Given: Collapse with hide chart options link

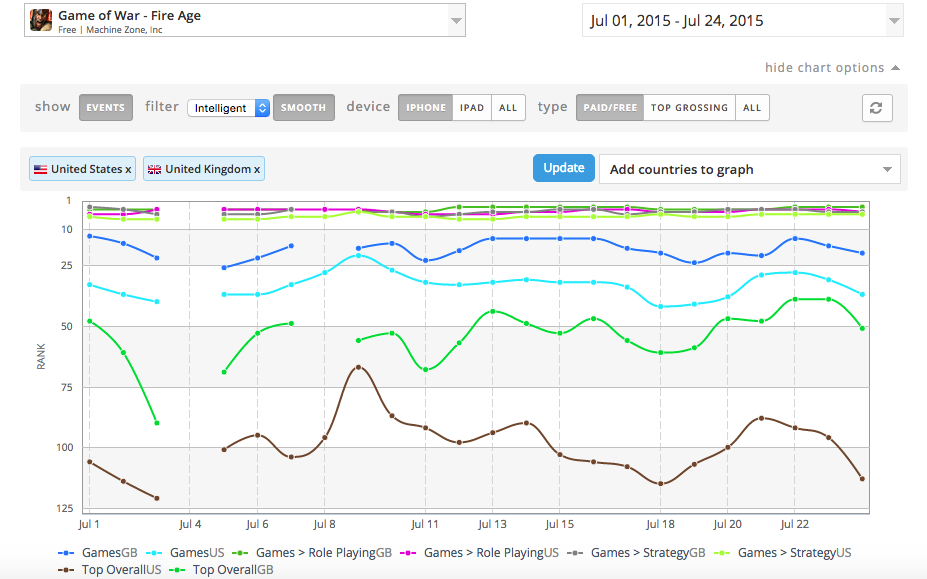Looking at the screenshot, I should (831, 68).
